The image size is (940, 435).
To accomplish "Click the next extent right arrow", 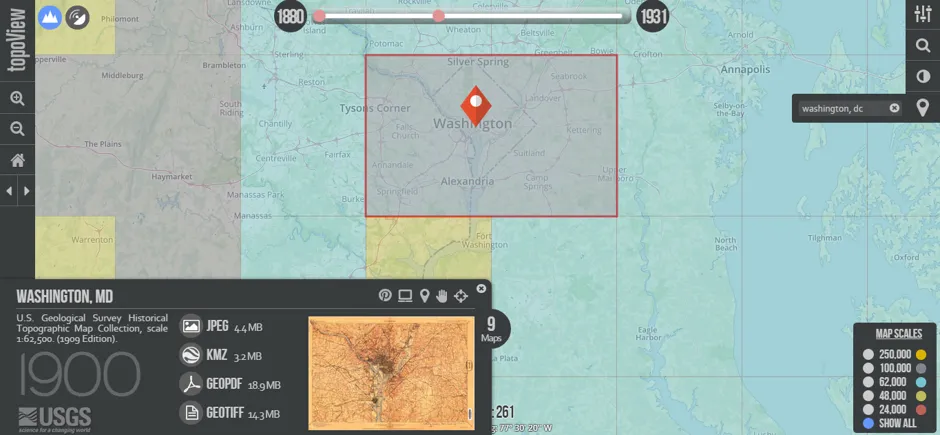I will [x=26, y=191].
